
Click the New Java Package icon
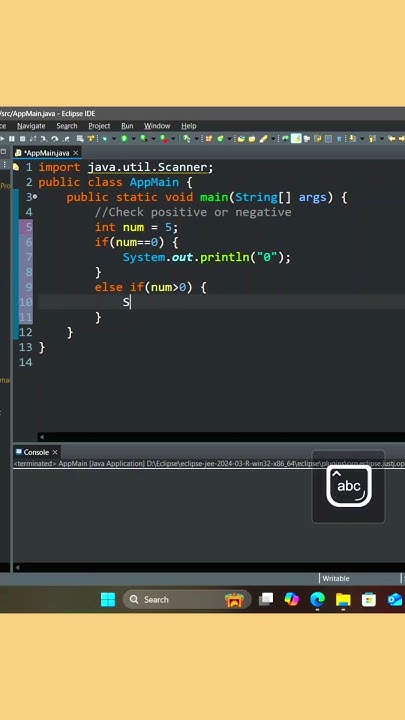coord(209,138)
